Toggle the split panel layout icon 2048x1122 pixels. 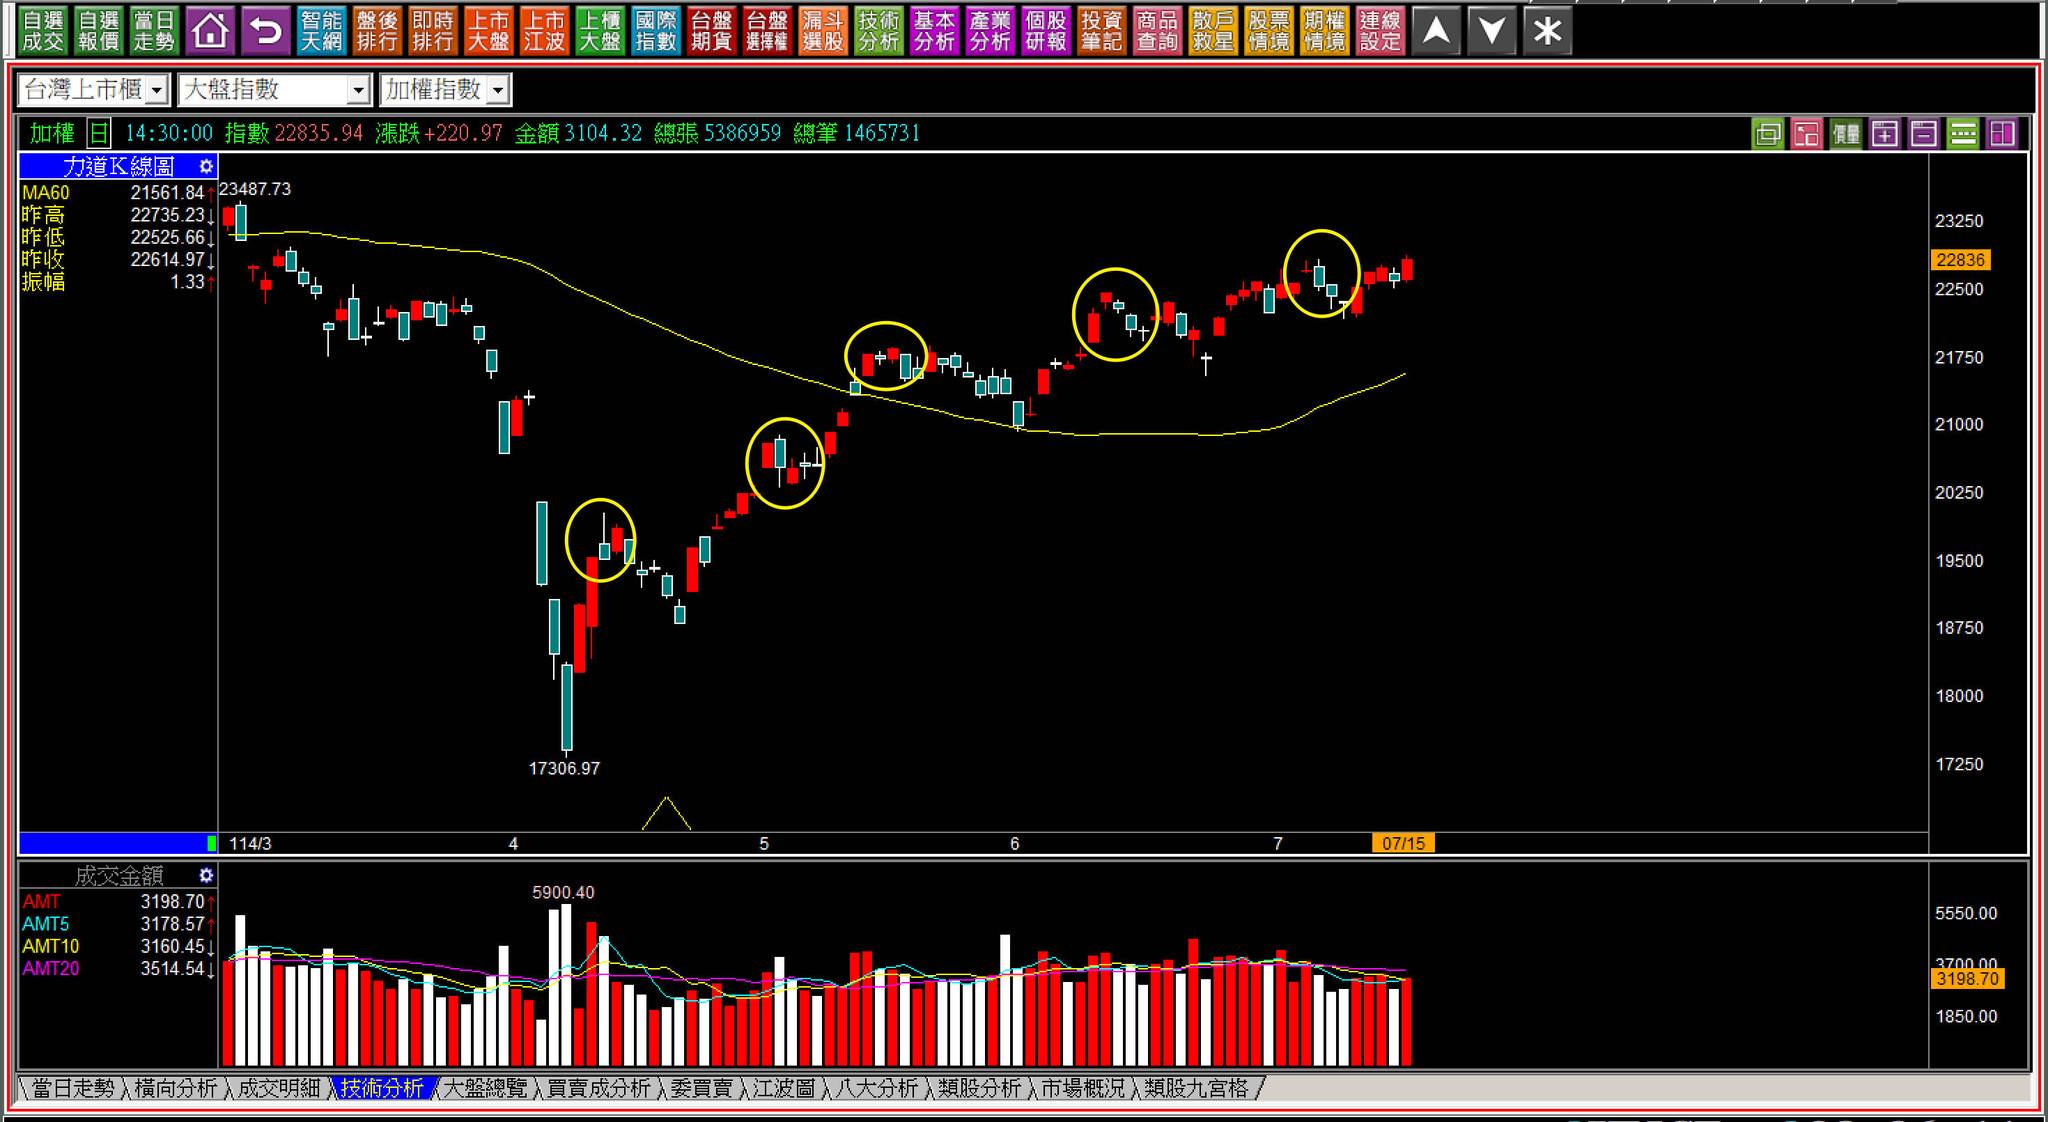point(2002,134)
